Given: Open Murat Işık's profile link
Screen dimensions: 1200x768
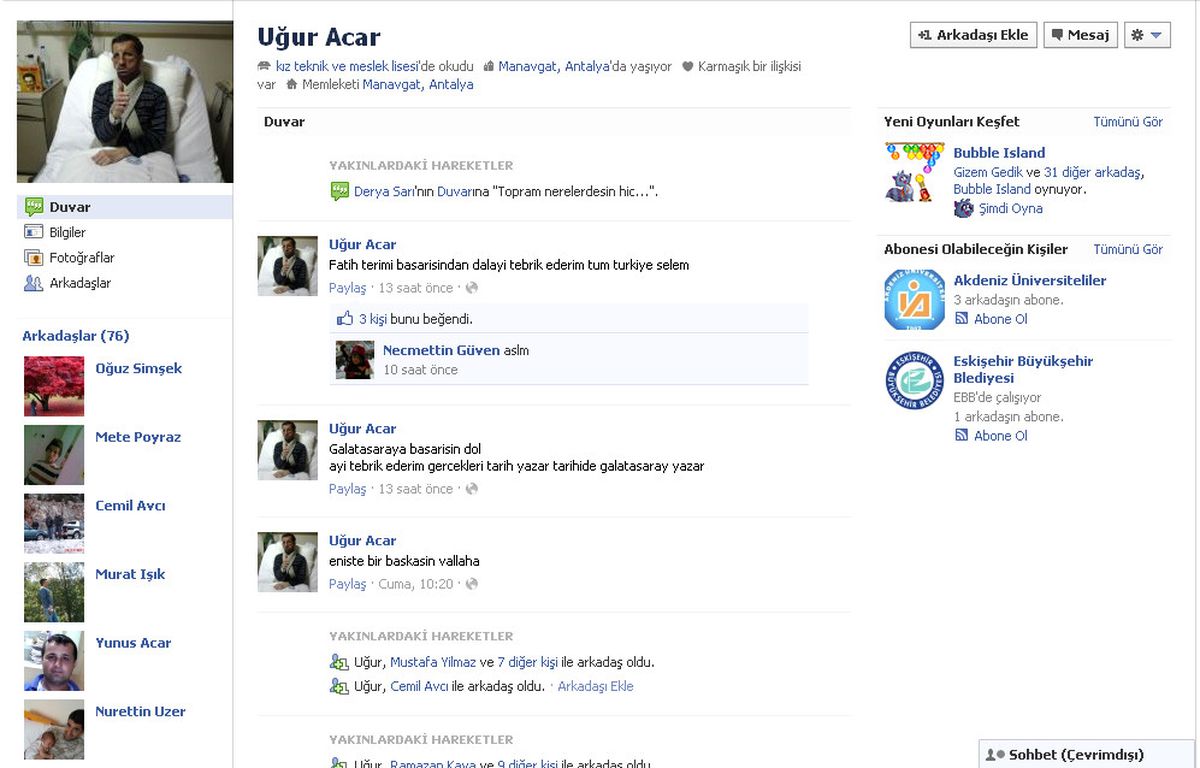Looking at the screenshot, I should [130, 574].
